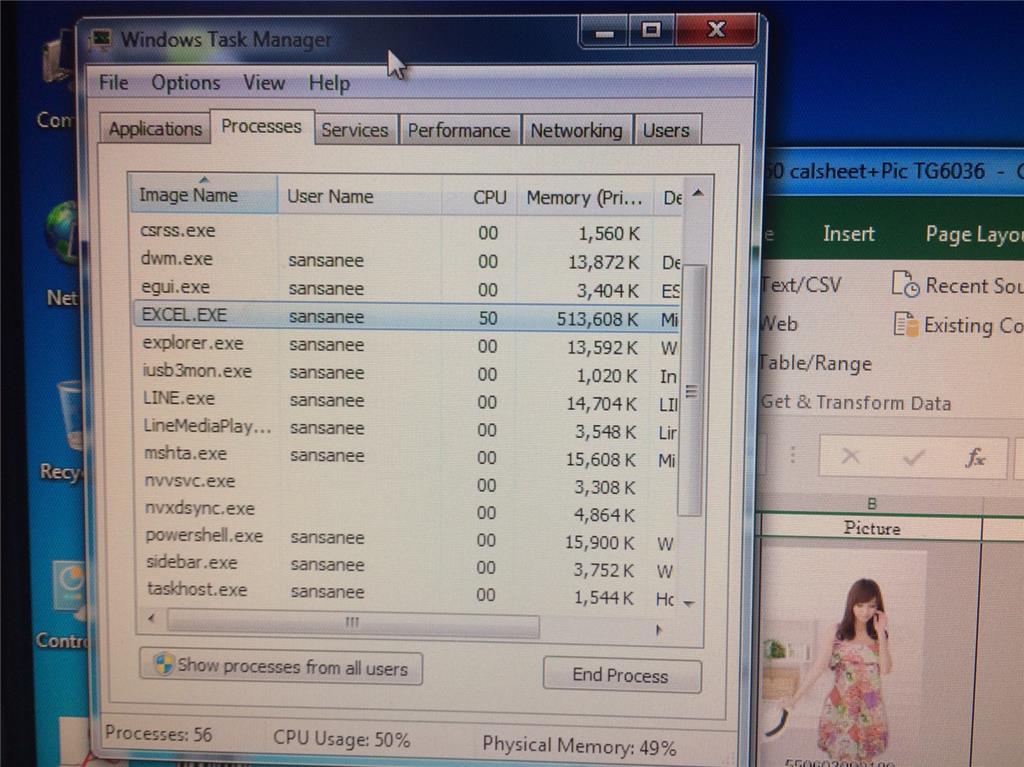Select the LineMediaPlay... process row
The width and height of the screenshot is (1024, 767).
406,429
